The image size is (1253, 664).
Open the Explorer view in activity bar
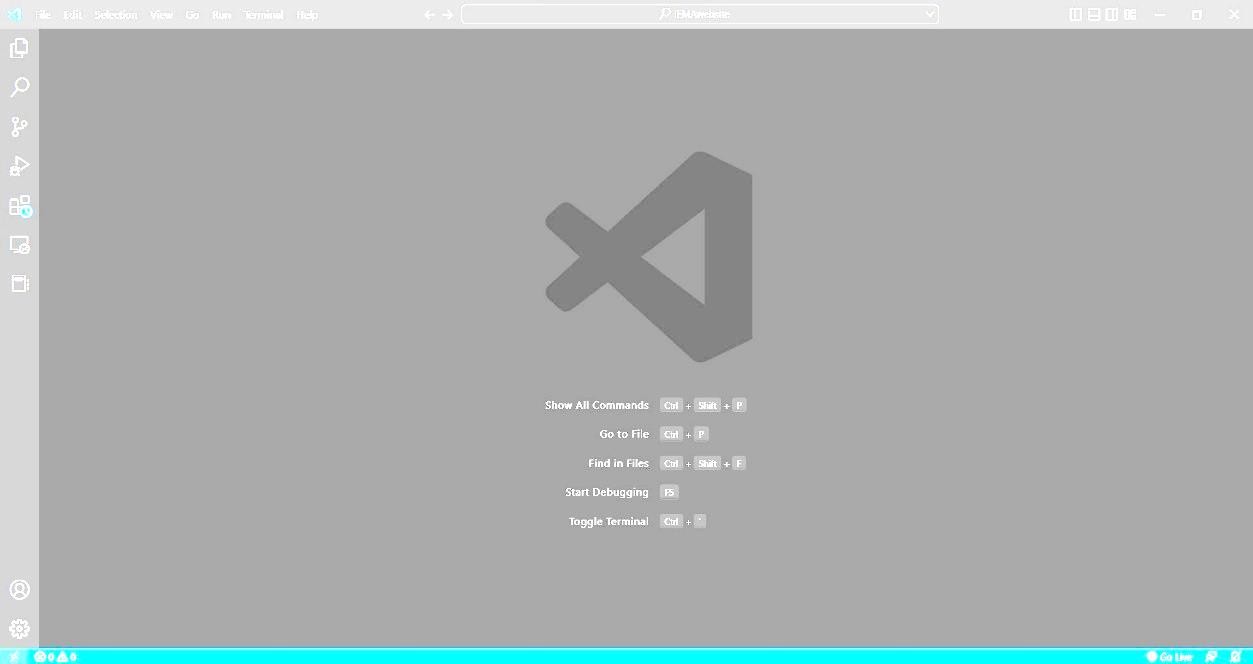(x=19, y=49)
